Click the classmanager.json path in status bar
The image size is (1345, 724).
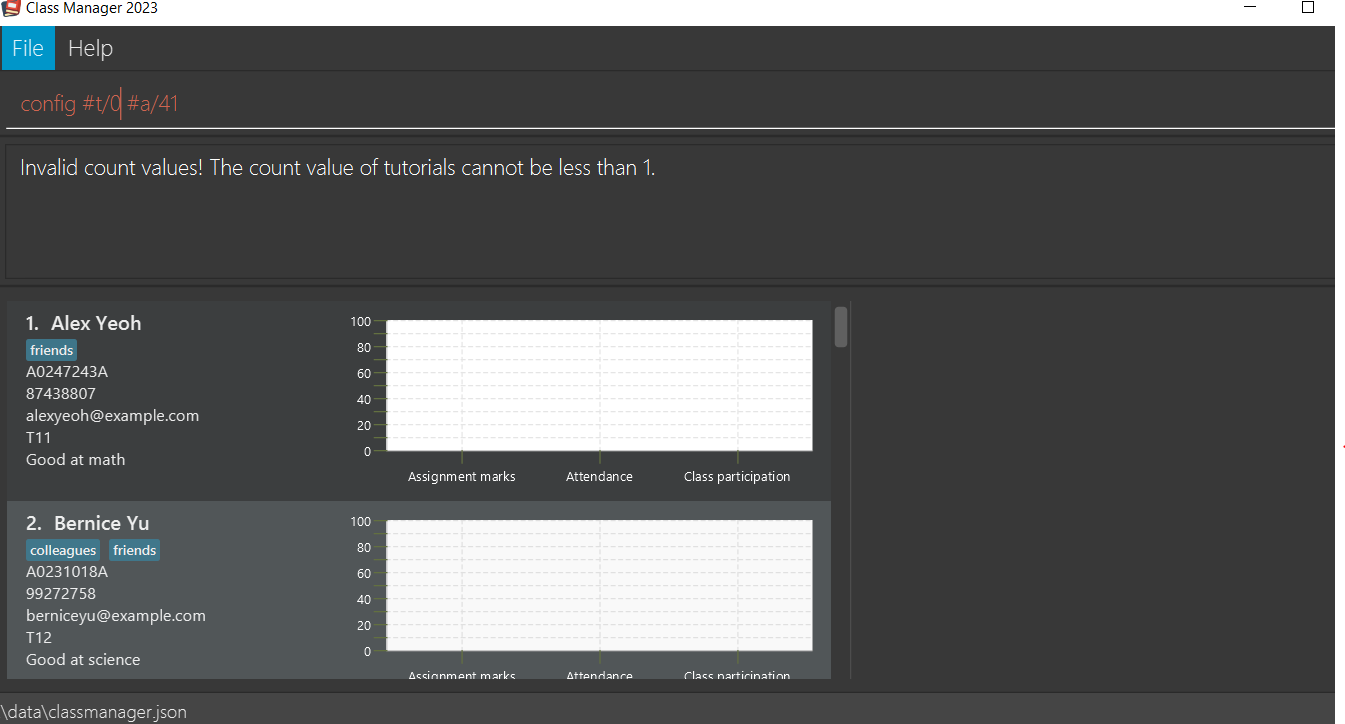[94, 712]
